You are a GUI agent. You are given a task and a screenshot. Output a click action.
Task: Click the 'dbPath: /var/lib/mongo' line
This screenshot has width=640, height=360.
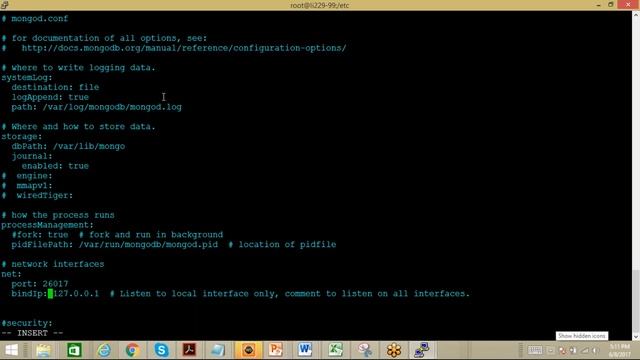point(68,146)
